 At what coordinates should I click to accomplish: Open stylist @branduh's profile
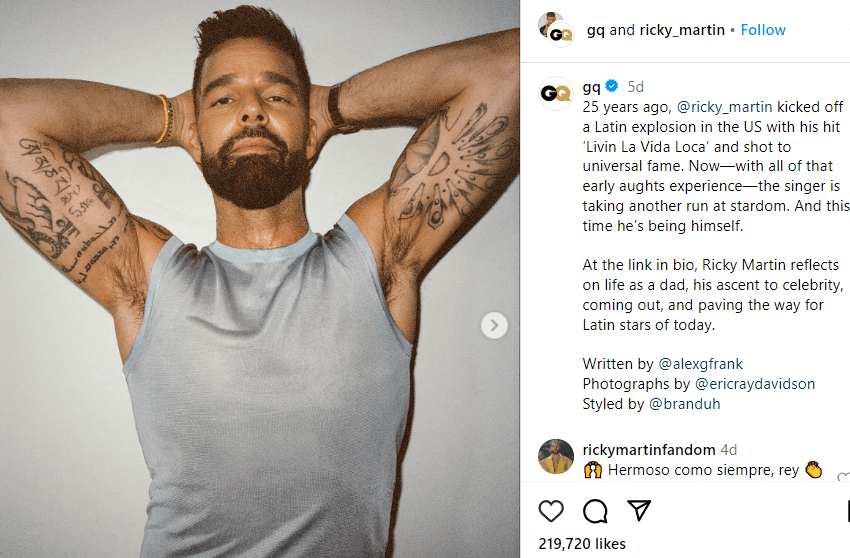684,404
